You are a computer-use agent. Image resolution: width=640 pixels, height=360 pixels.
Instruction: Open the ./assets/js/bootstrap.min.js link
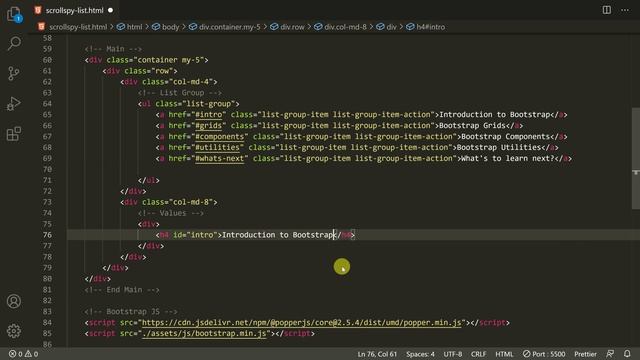point(204,333)
